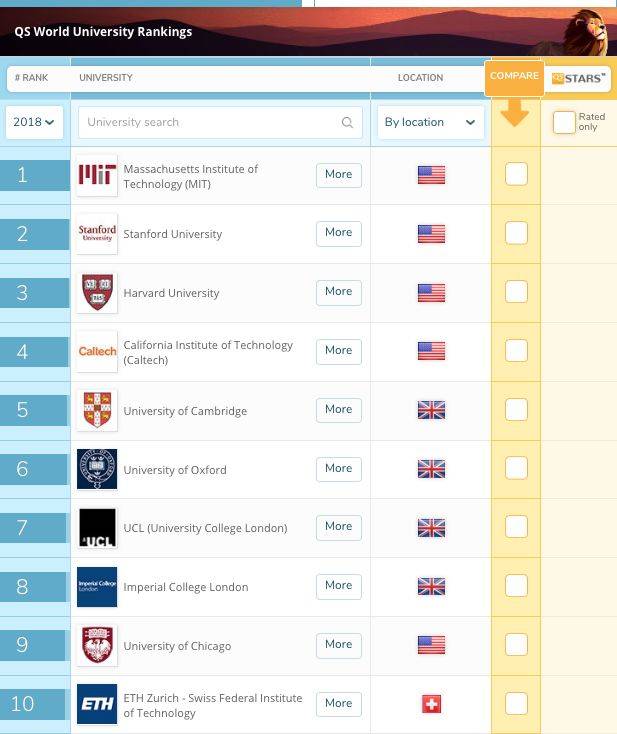Select University of Cambridge compare checkbox
Image resolution: width=617 pixels, height=734 pixels.
coord(516,410)
